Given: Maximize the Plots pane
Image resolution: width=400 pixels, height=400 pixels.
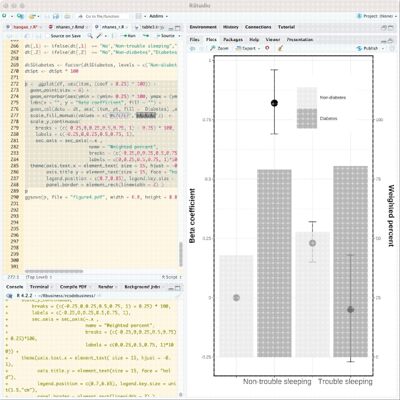Looking at the screenshot, I should [x=391, y=40].
